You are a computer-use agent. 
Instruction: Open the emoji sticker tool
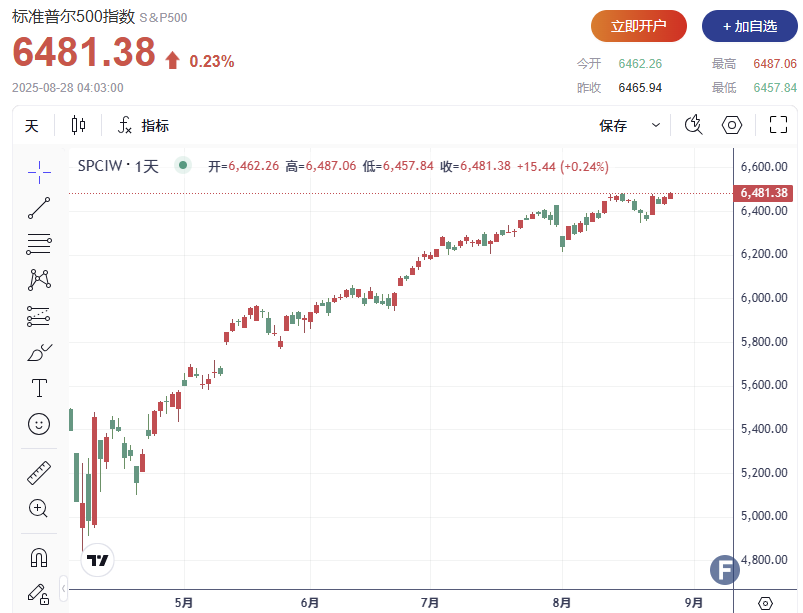(x=39, y=424)
